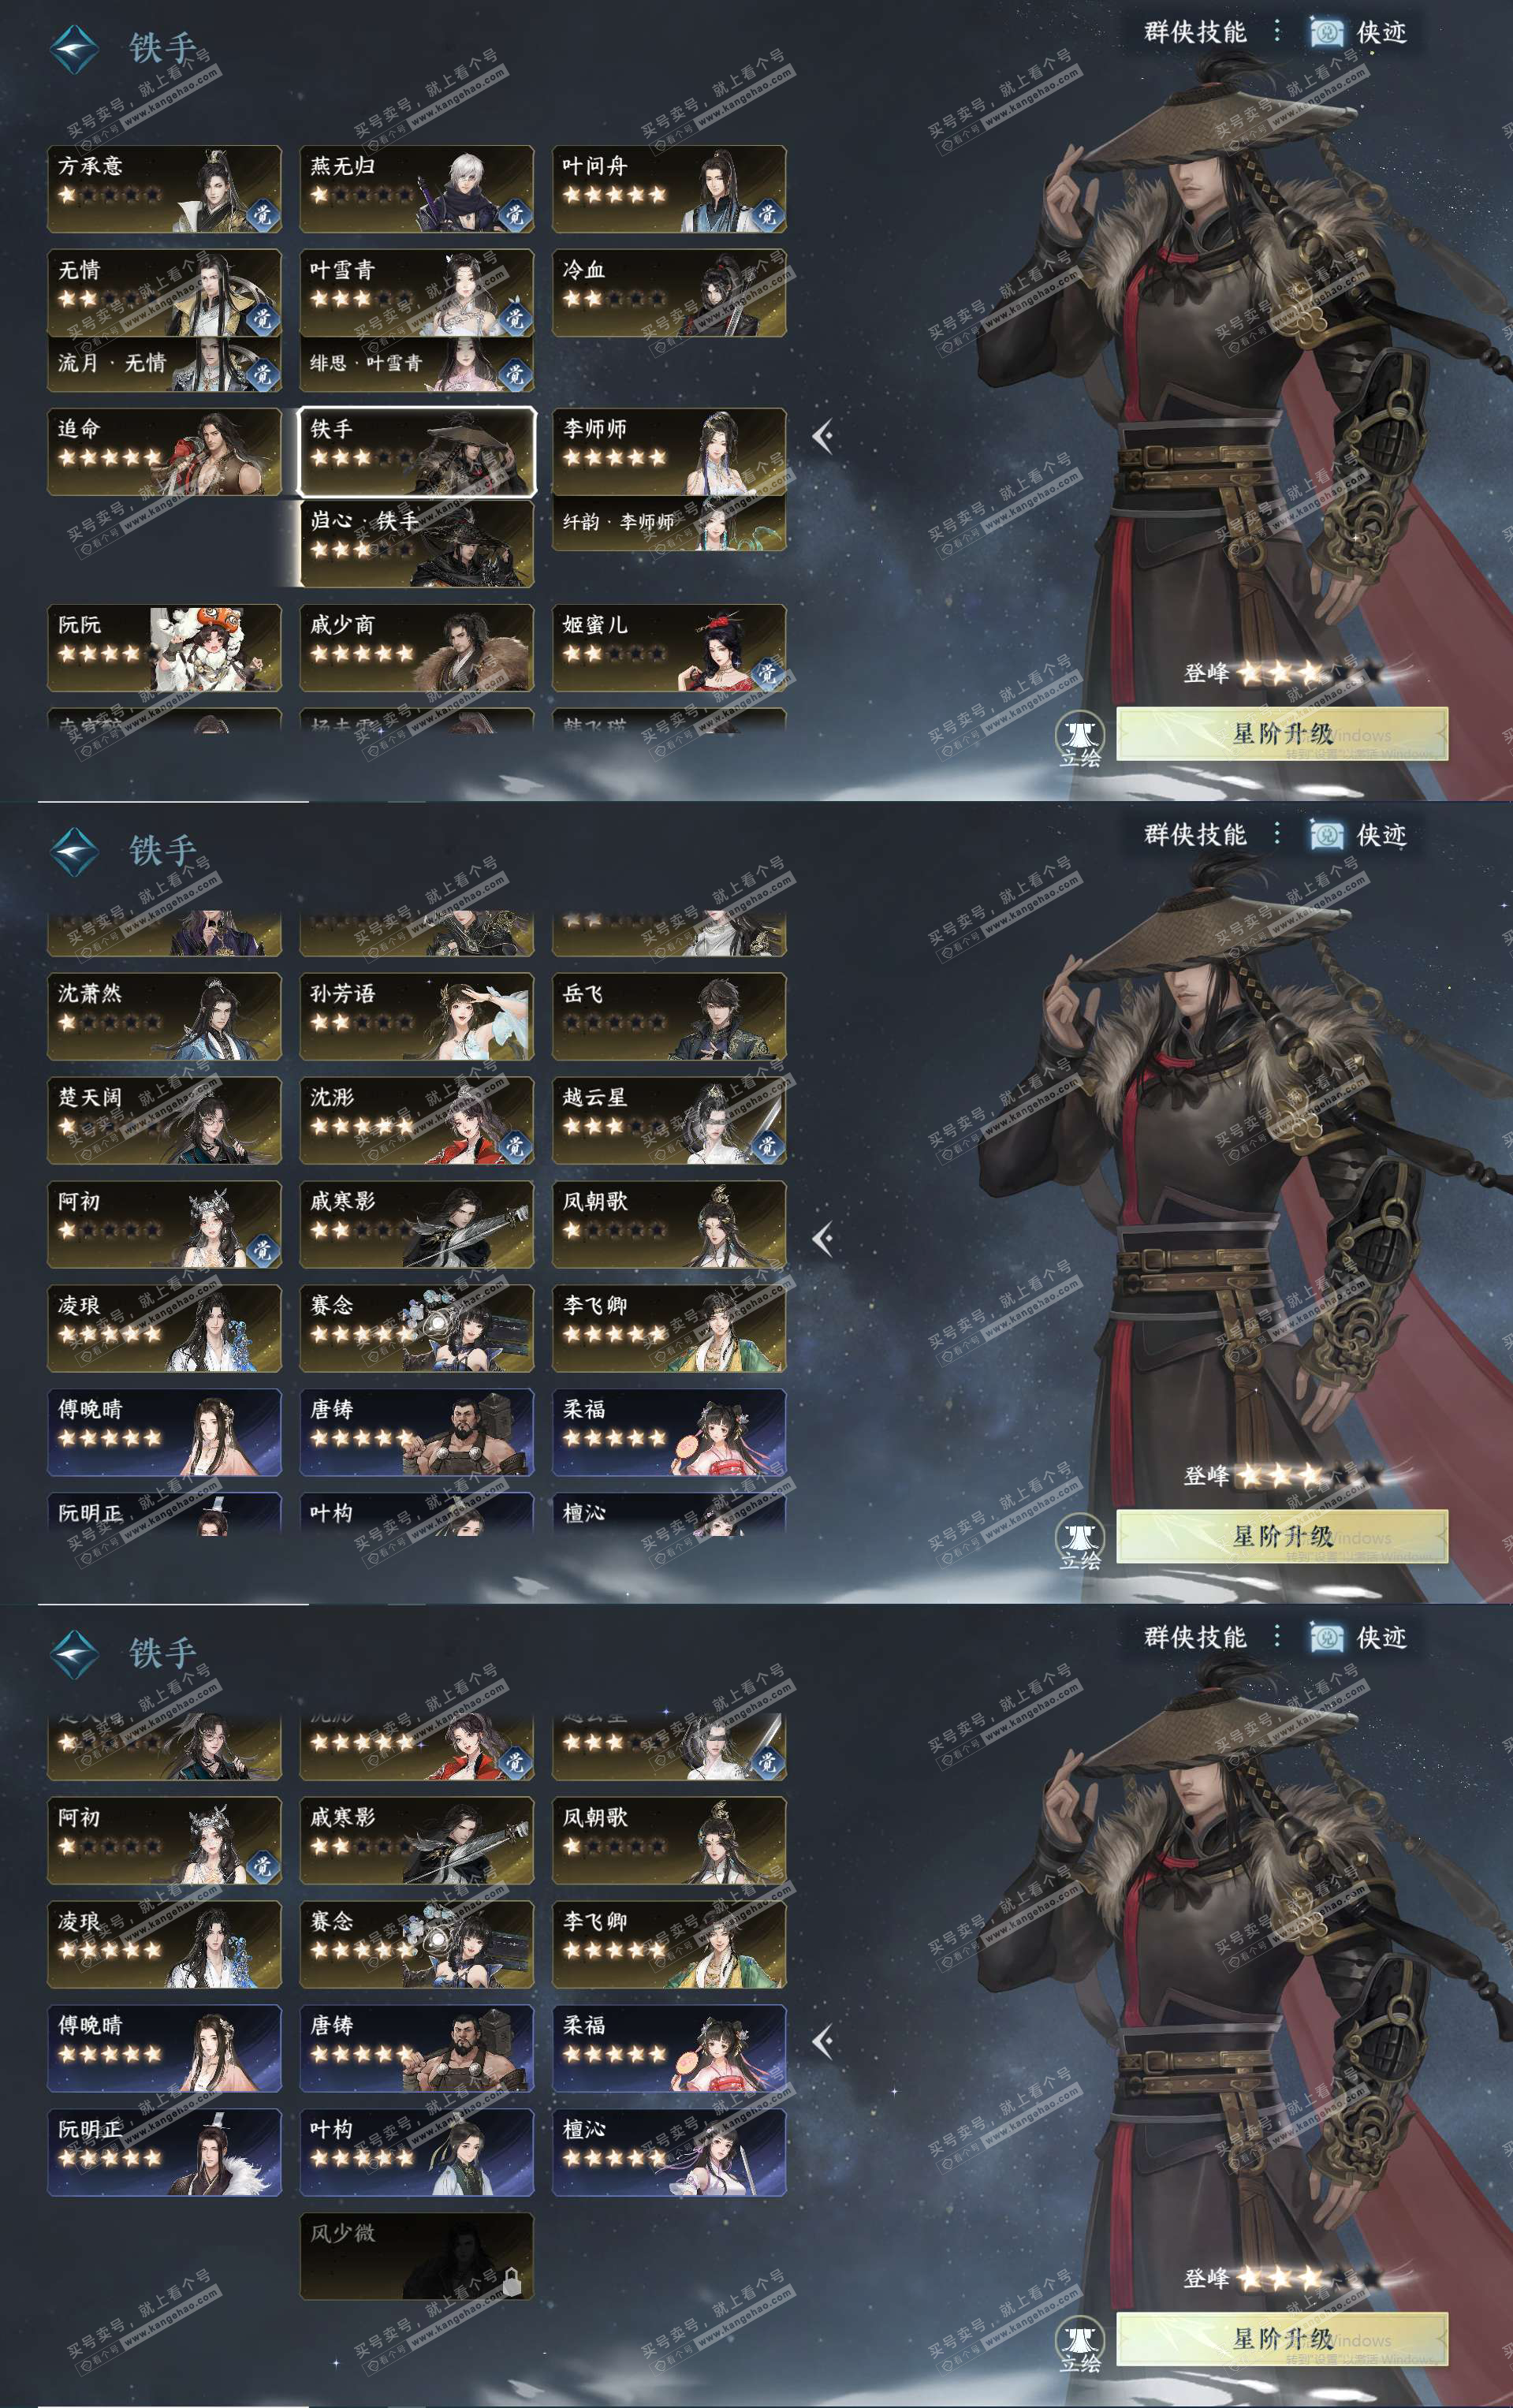Open the 戚少商 hero card
This screenshot has width=1513, height=2408.
417,647
